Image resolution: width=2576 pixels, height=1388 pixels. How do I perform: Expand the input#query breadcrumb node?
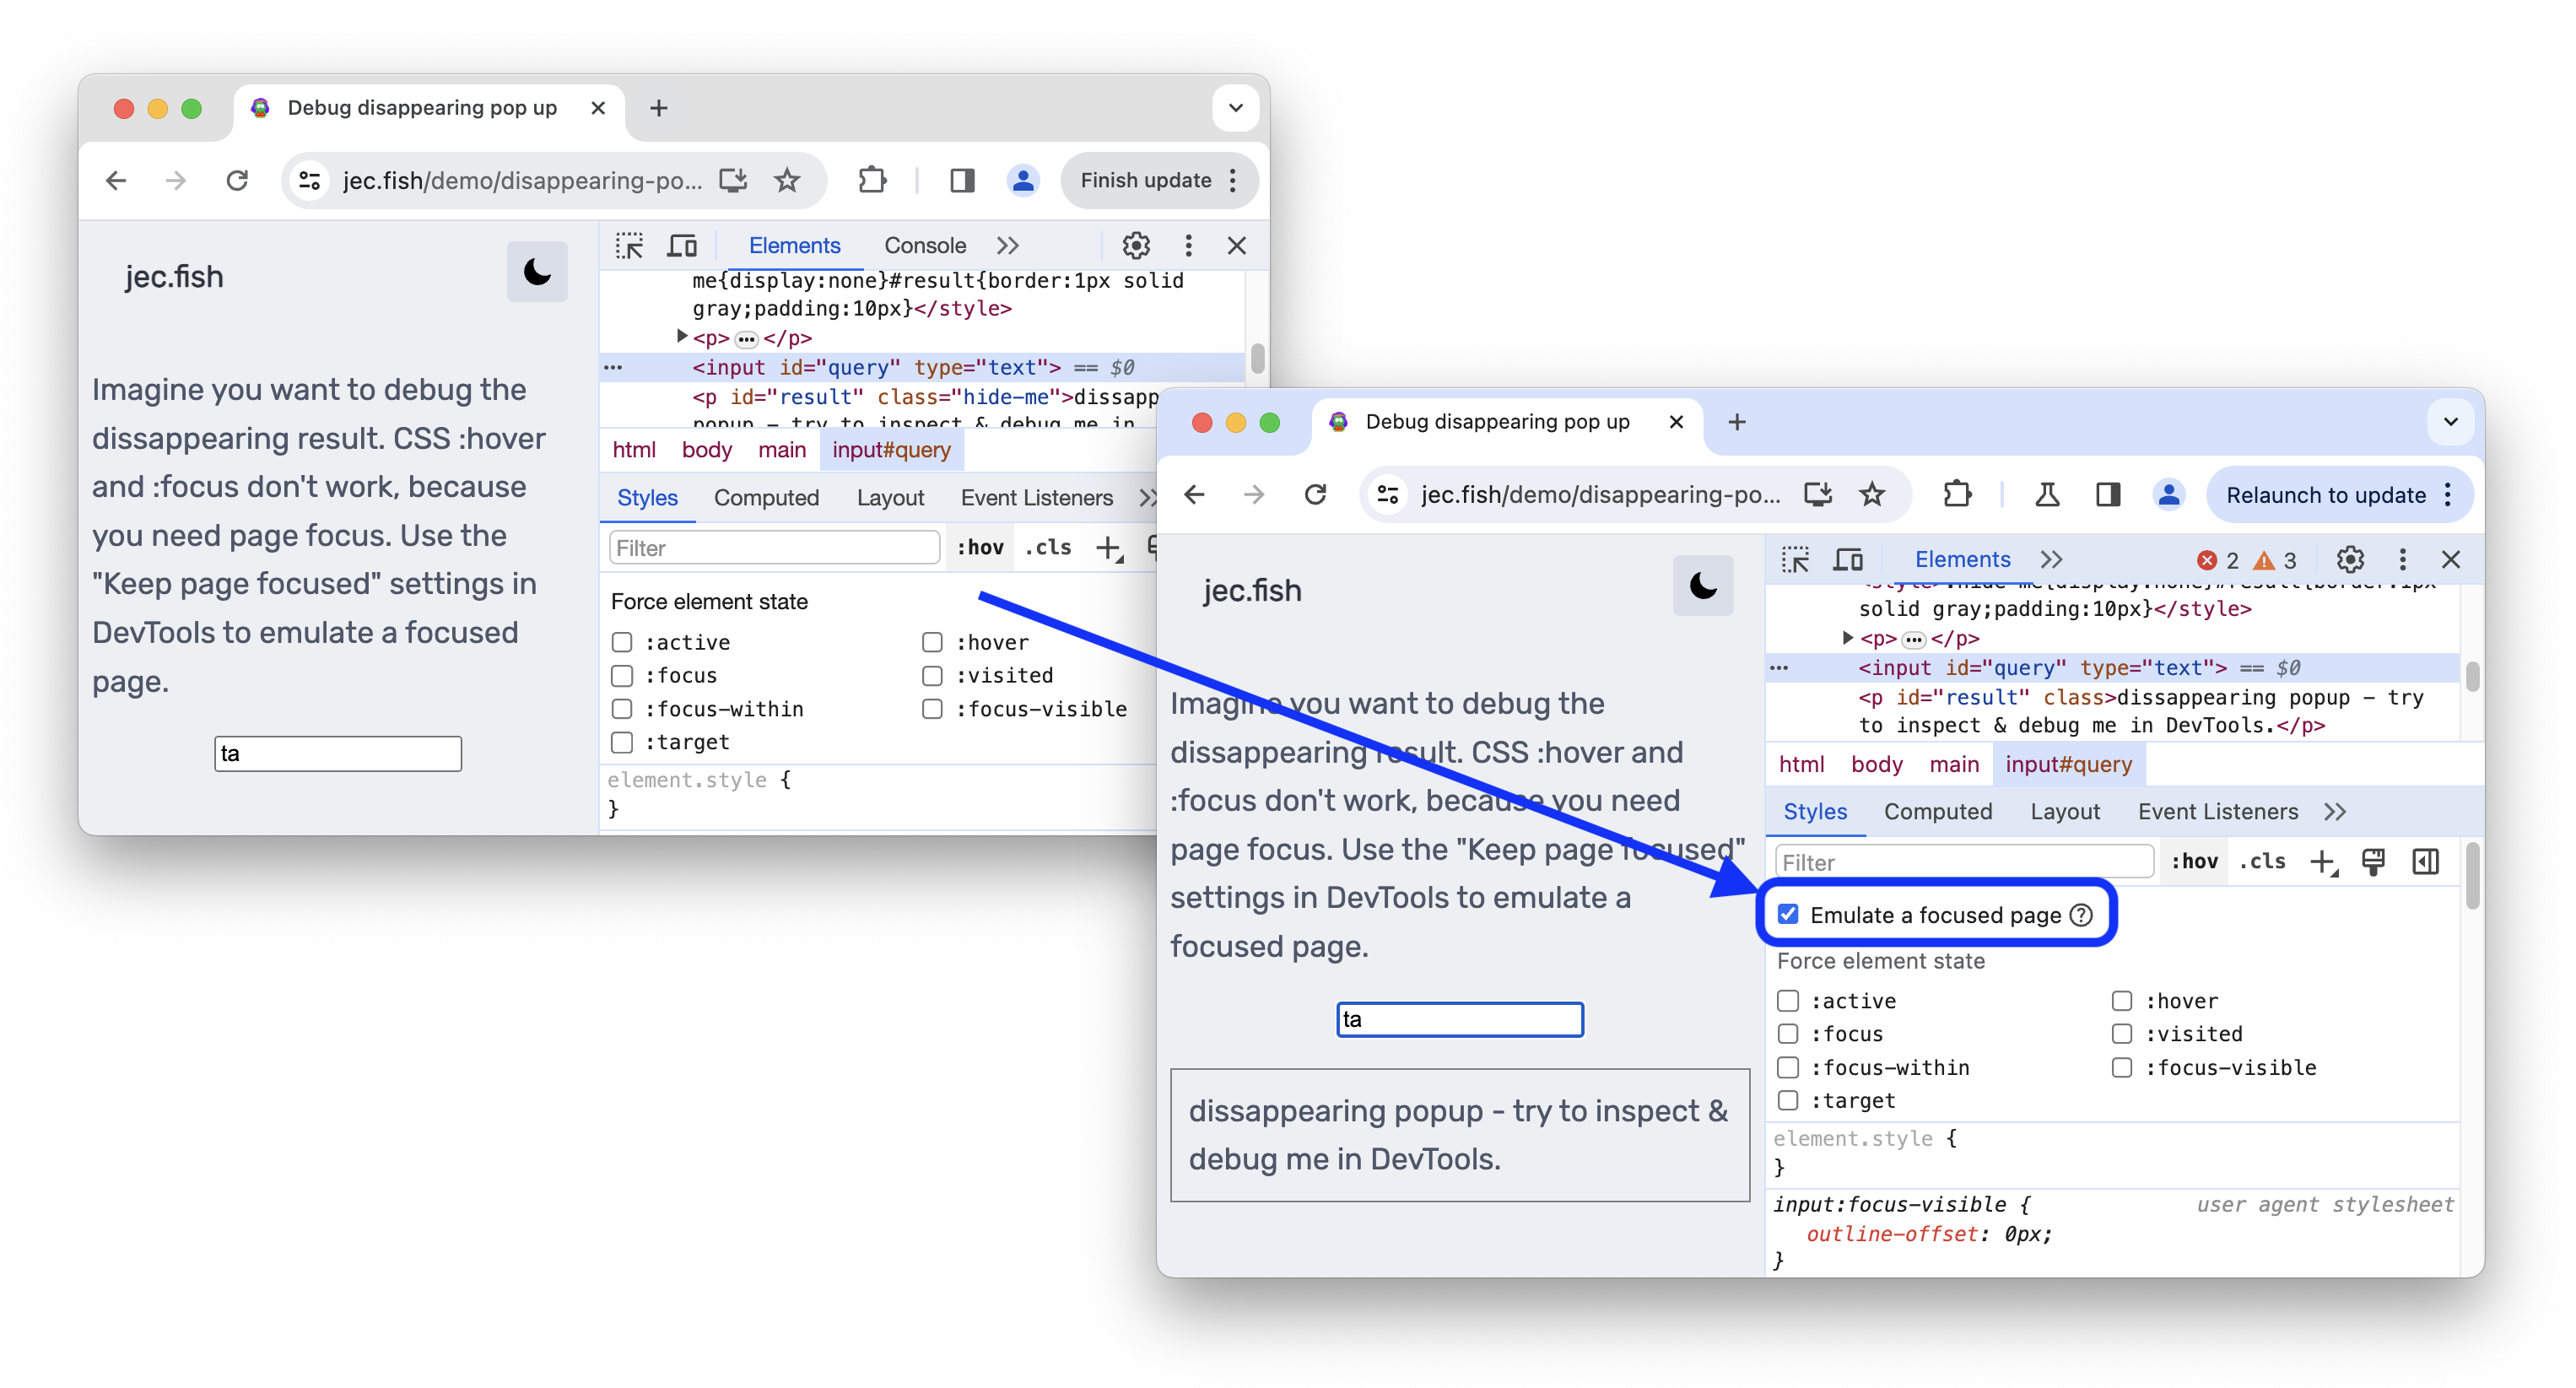2066,763
